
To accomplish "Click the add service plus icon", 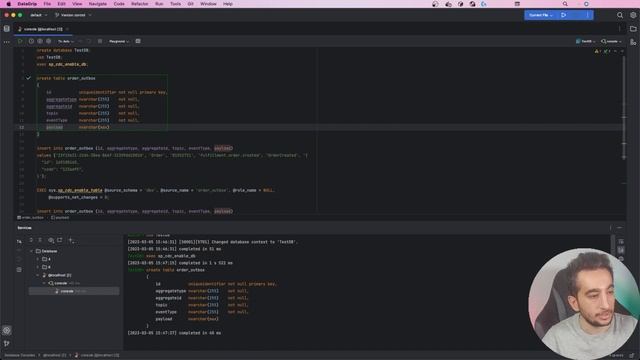I will 71,240.
